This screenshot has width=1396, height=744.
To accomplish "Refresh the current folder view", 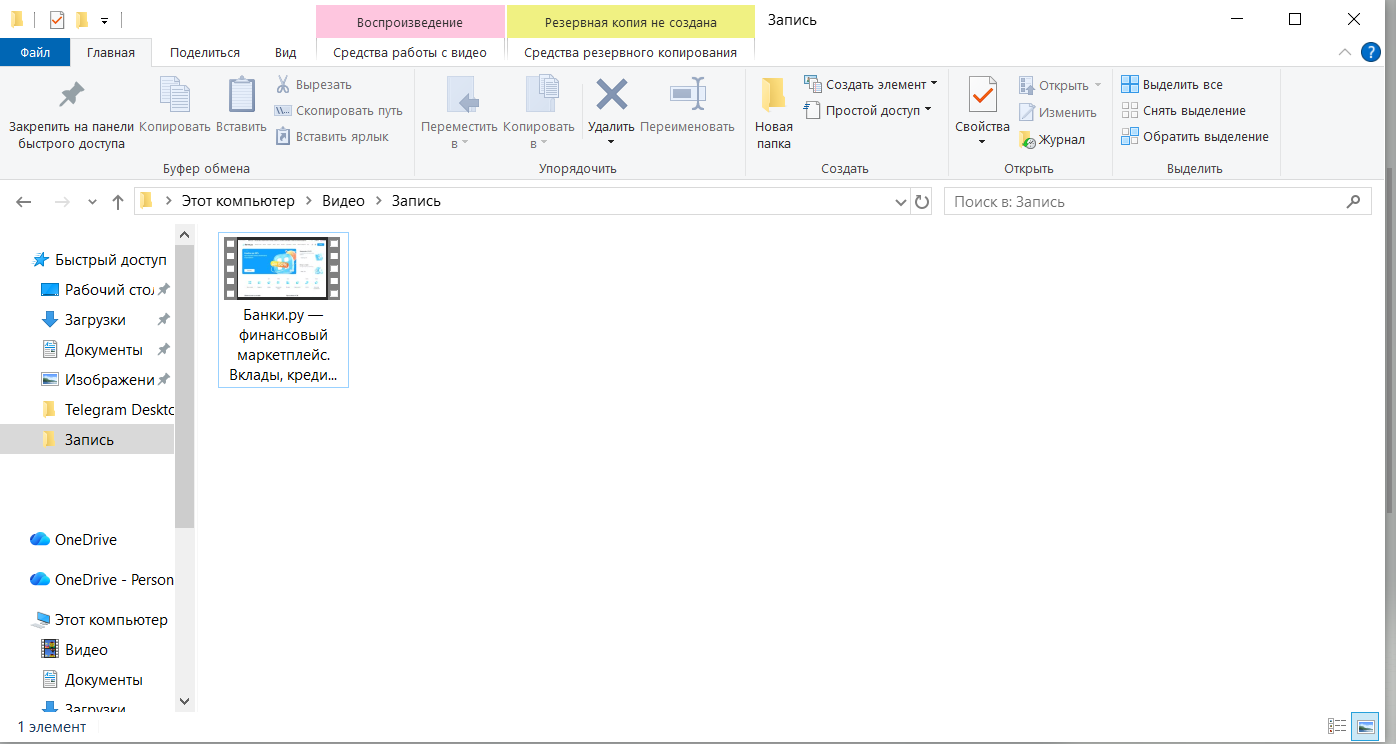I will (922, 202).
